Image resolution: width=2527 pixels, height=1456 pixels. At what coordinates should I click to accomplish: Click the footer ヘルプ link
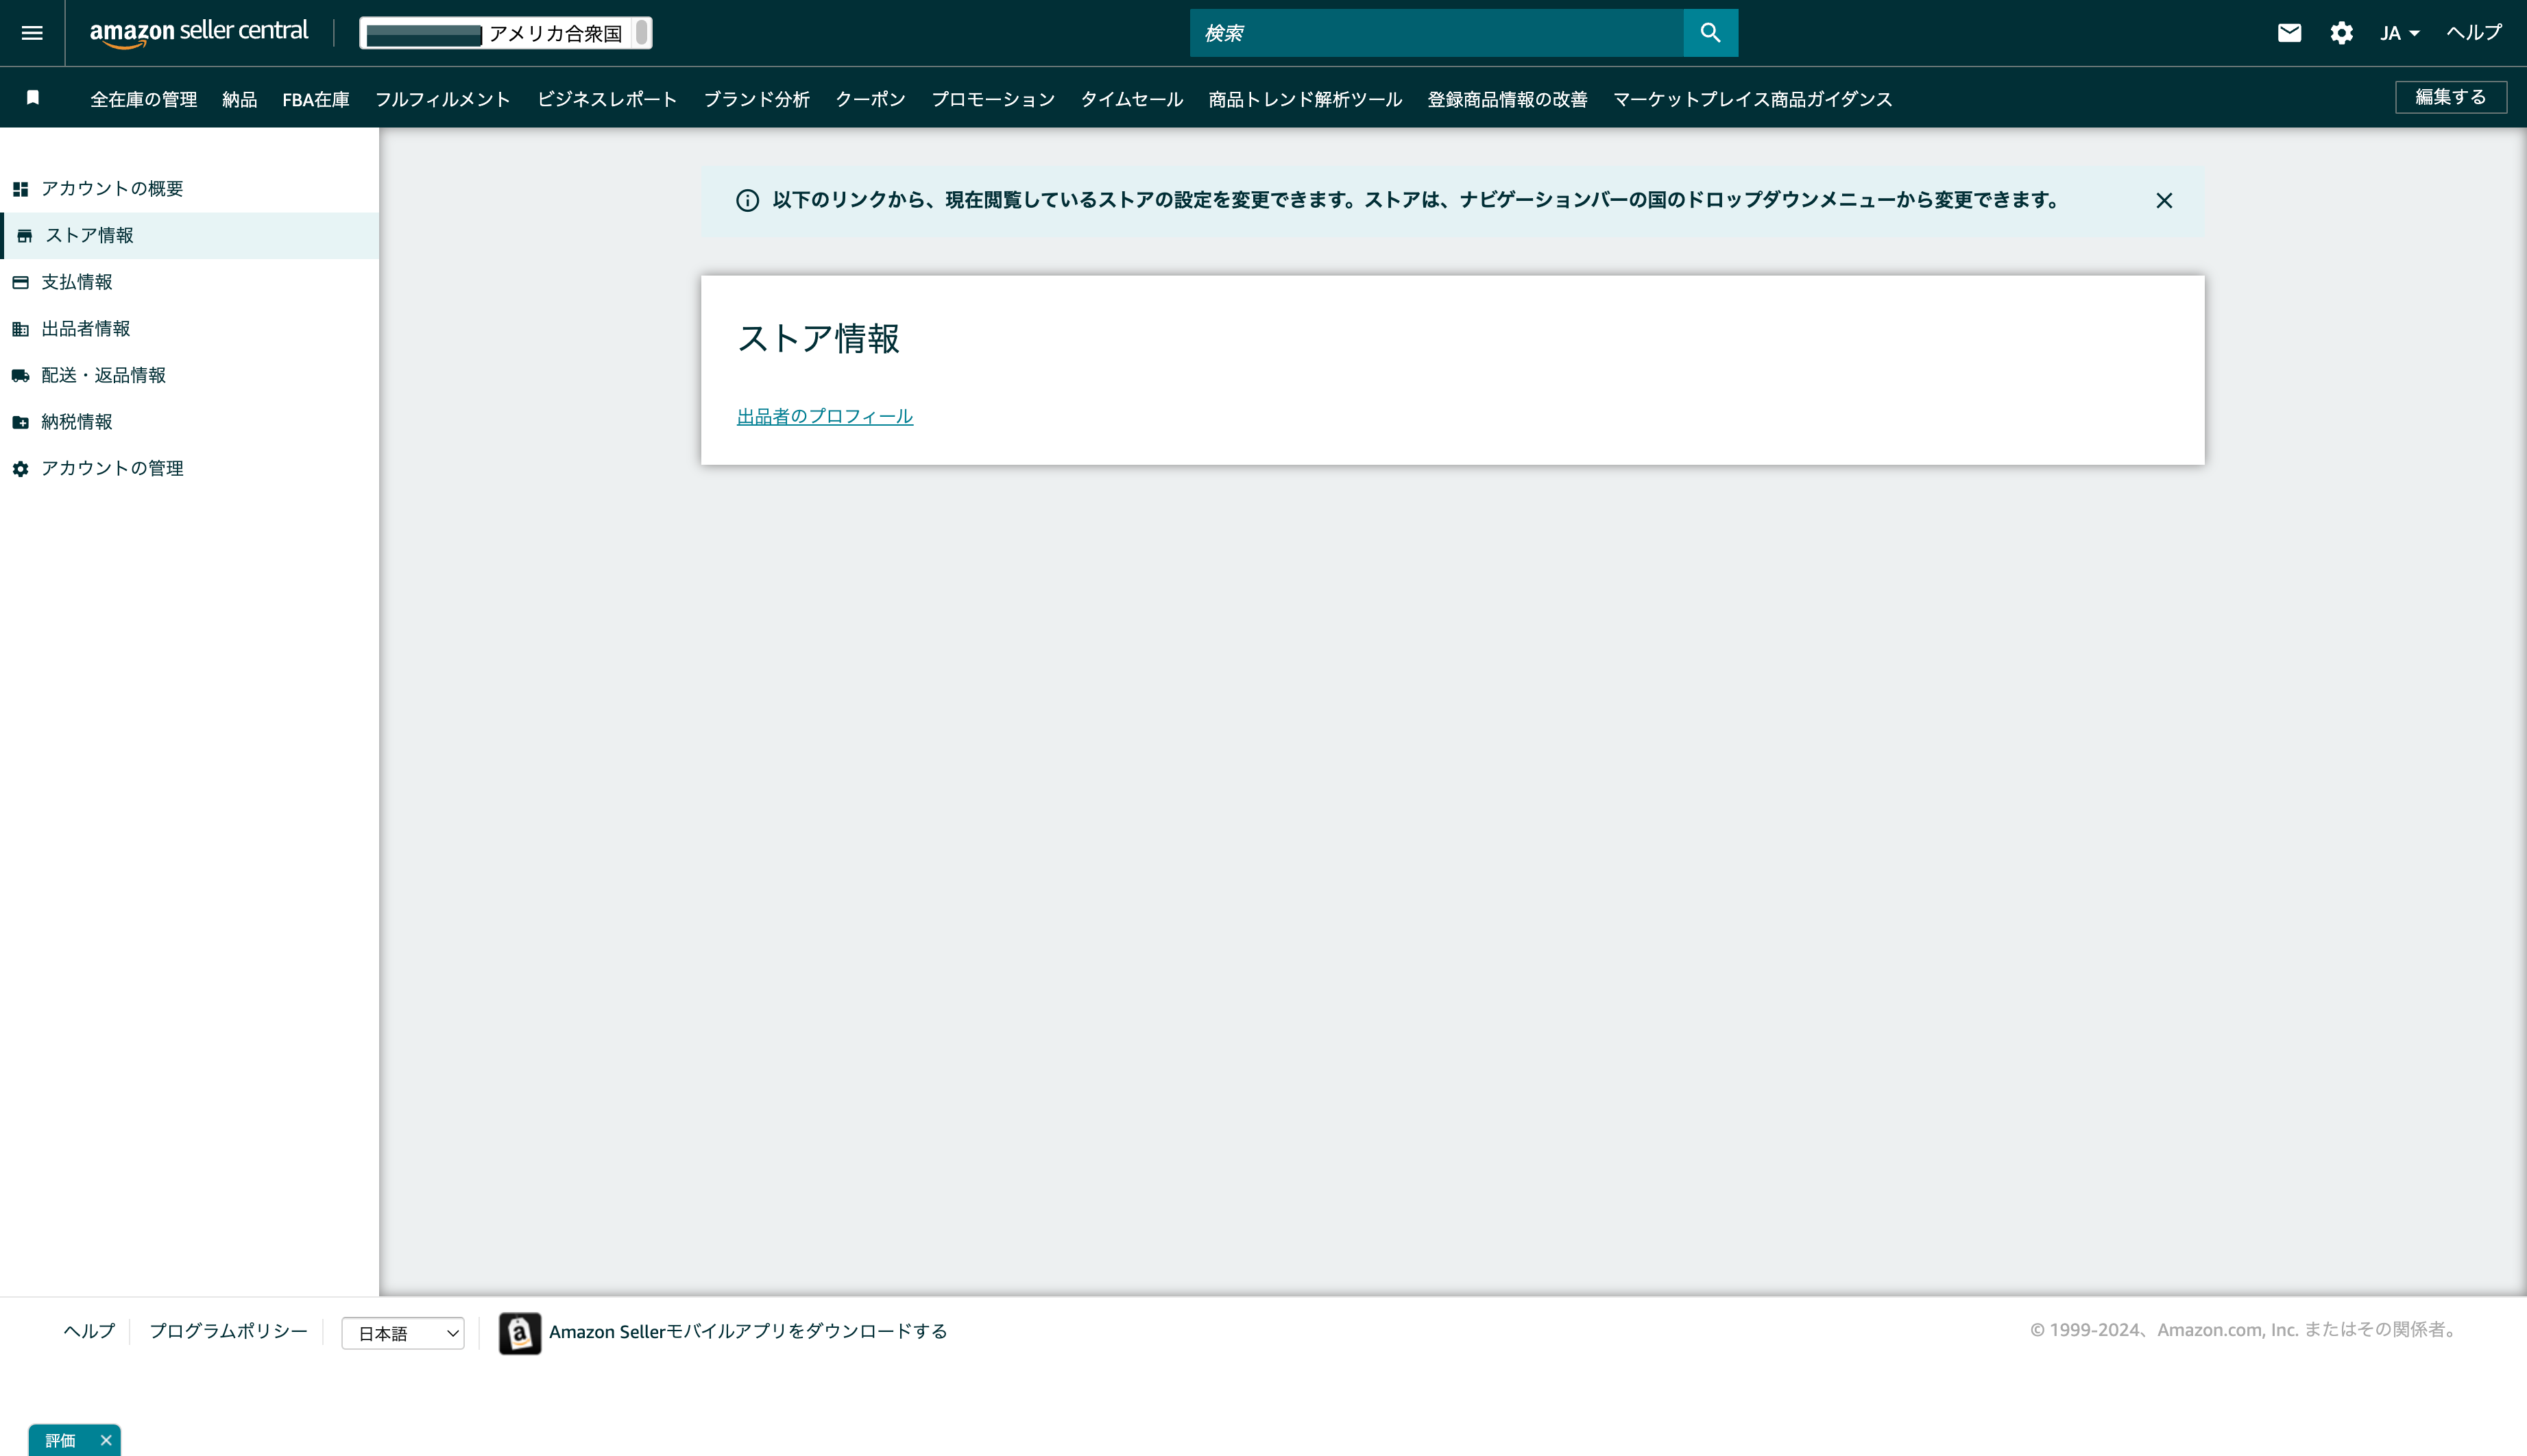(x=90, y=1331)
